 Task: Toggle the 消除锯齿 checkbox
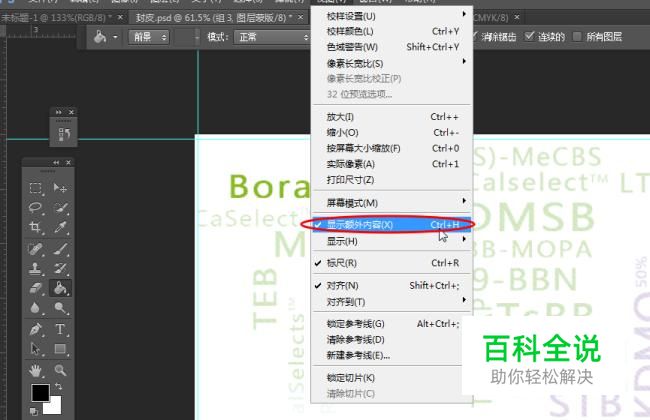(495, 36)
